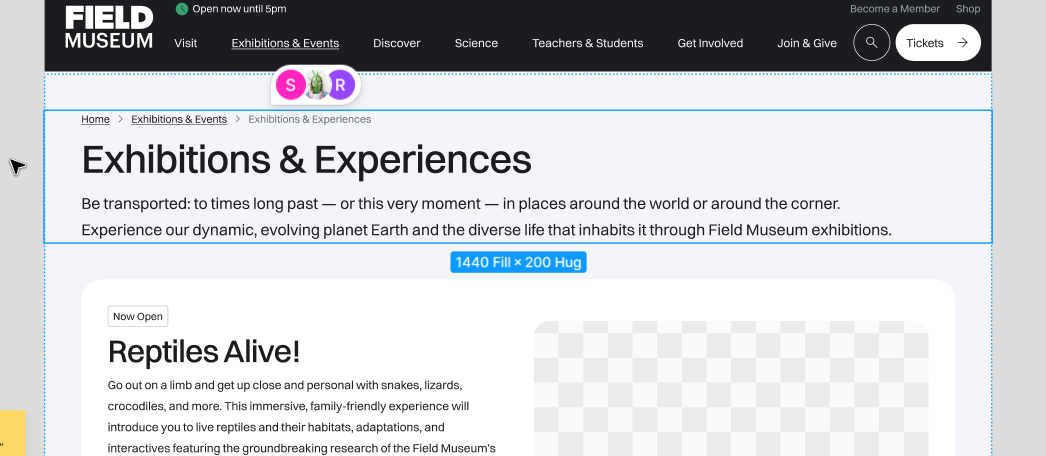
Task: Open the Teachers & Students menu
Action: click(588, 43)
